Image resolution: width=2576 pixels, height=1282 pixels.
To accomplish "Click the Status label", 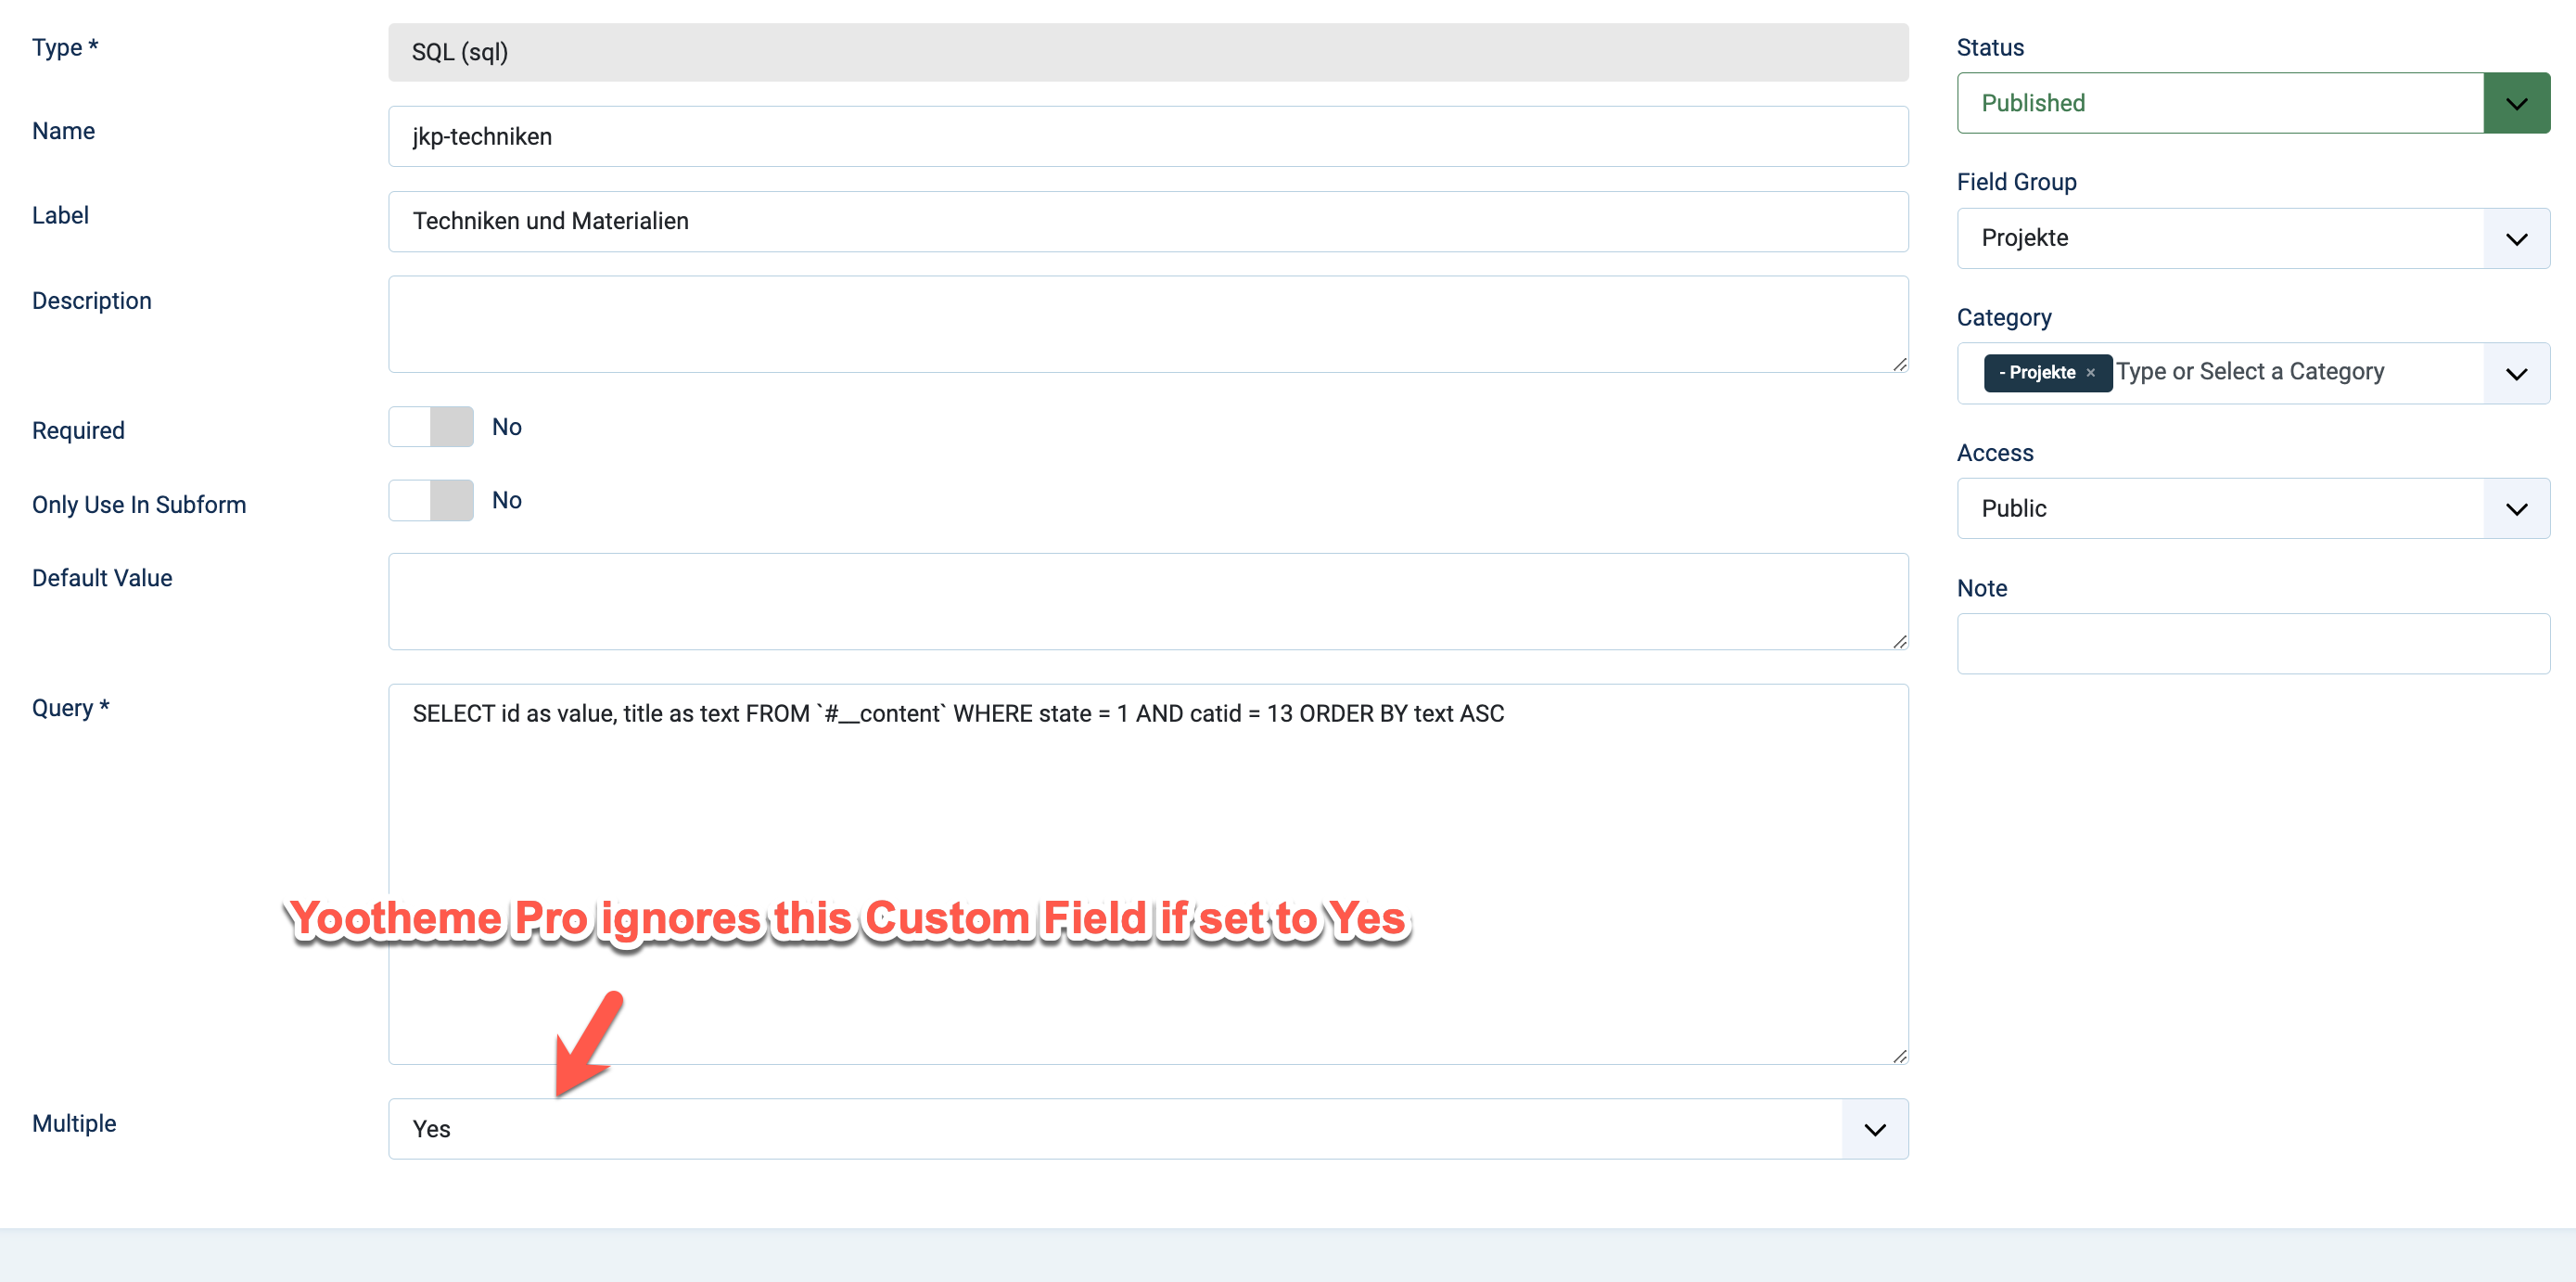I will point(1990,47).
